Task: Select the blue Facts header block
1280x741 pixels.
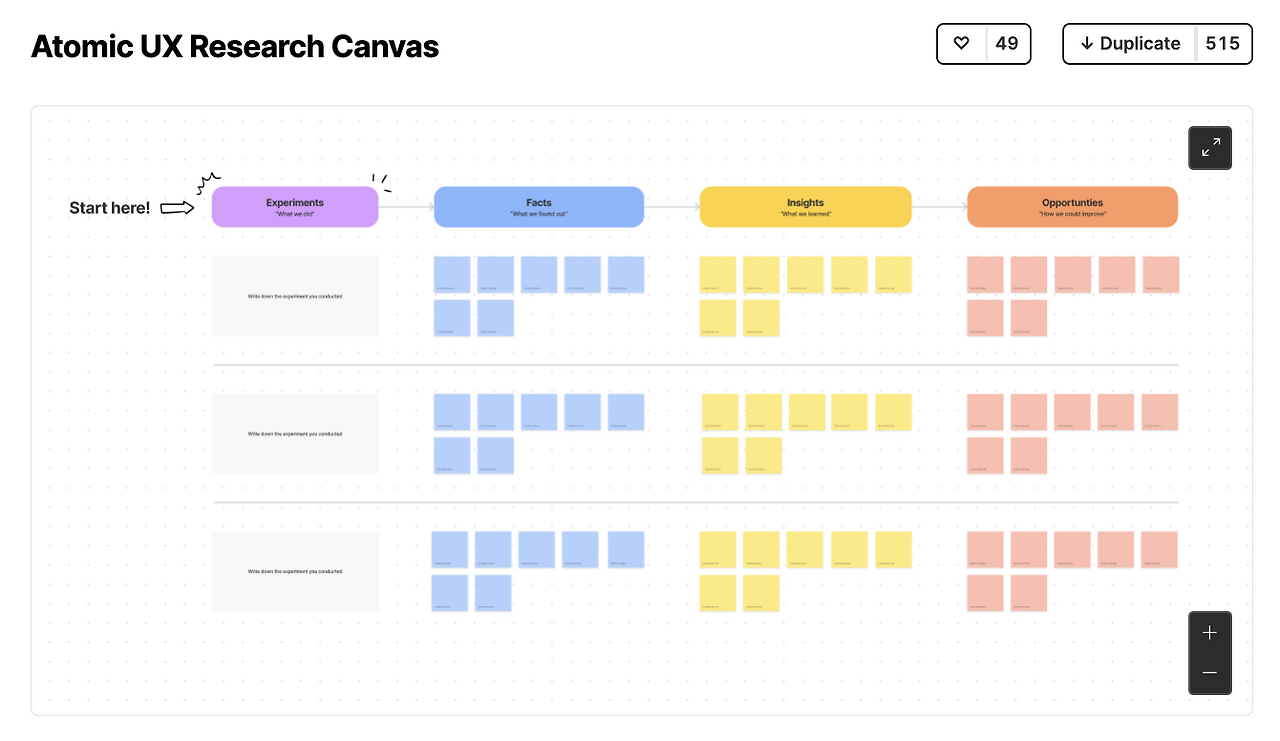Action: (x=538, y=207)
